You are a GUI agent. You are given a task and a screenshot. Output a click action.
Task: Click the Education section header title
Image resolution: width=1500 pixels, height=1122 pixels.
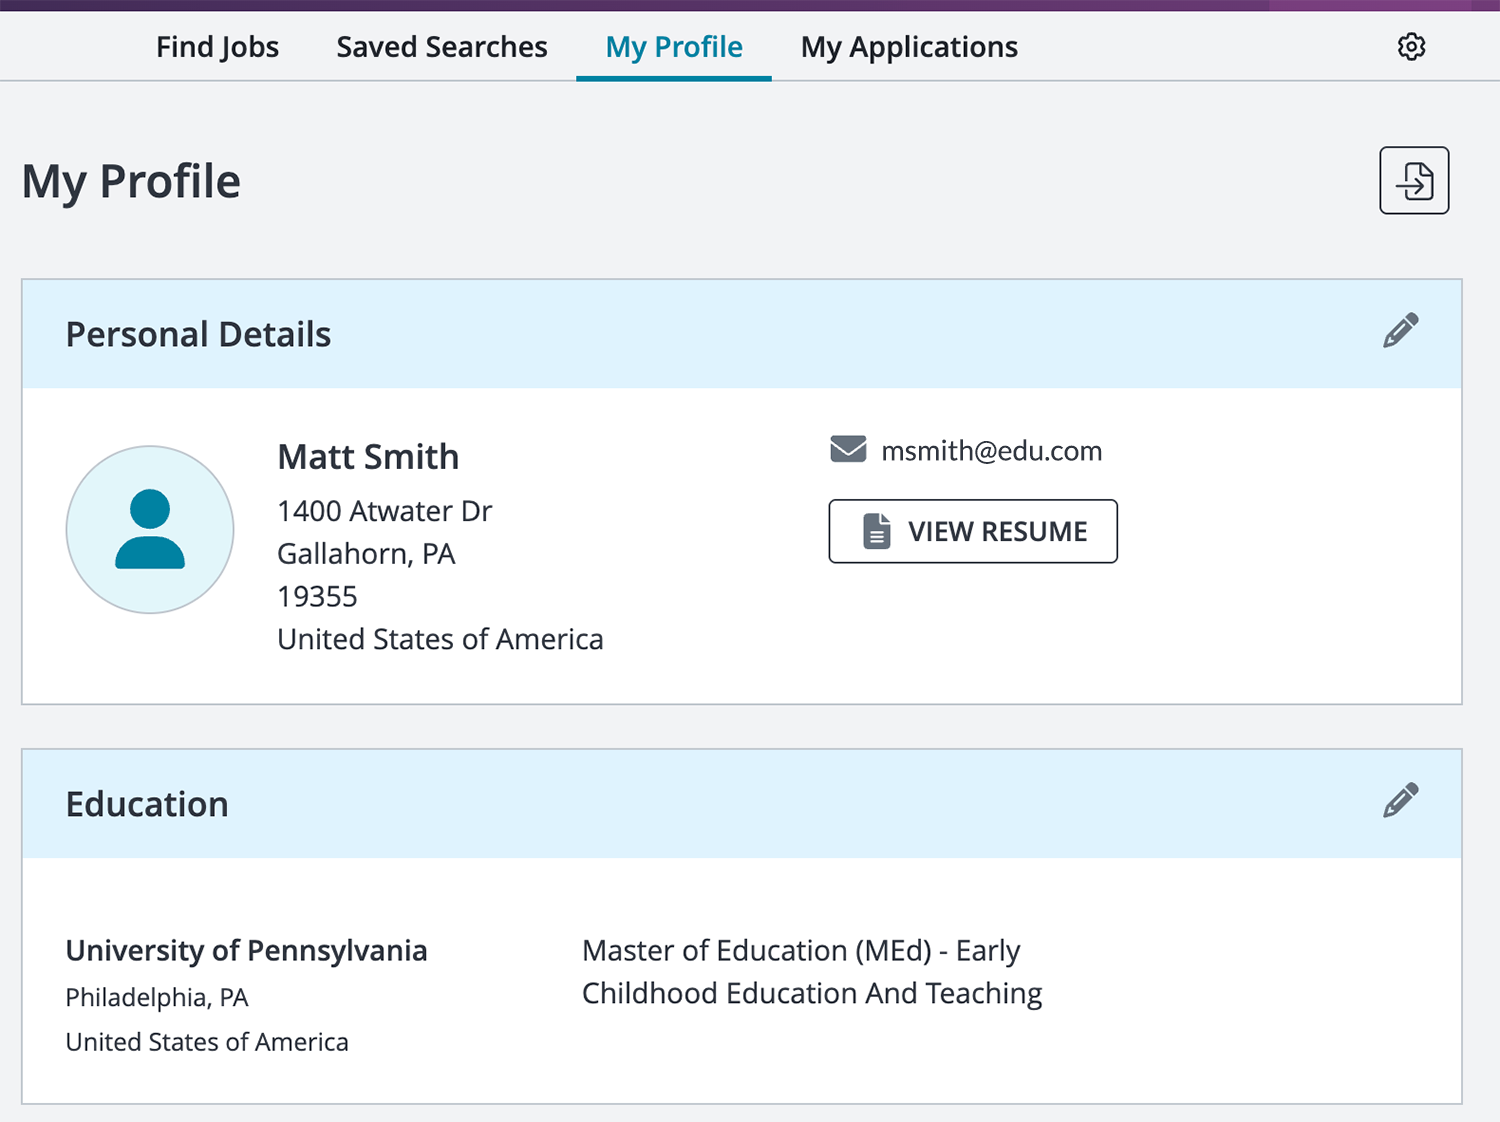[x=147, y=804]
